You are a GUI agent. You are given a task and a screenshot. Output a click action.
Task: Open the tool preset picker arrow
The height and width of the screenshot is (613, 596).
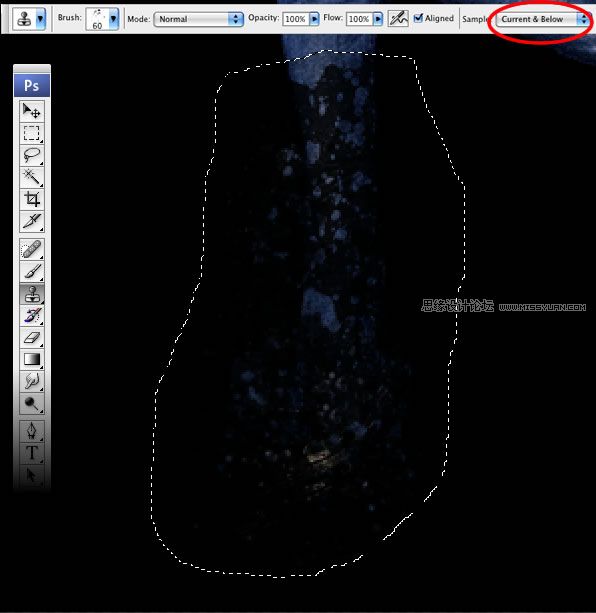[x=40, y=19]
